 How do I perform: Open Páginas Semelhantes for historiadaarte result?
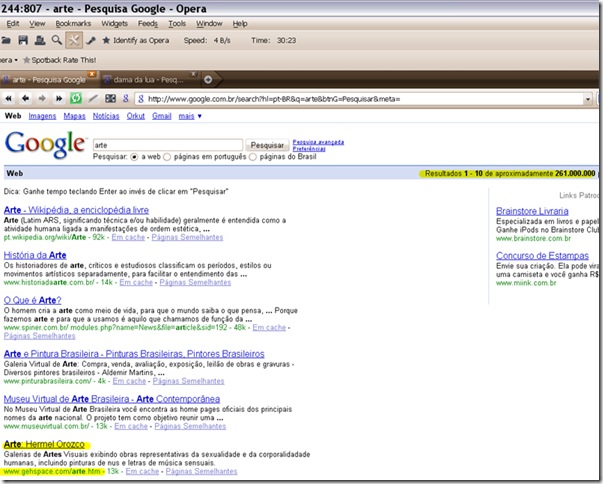coord(195,282)
